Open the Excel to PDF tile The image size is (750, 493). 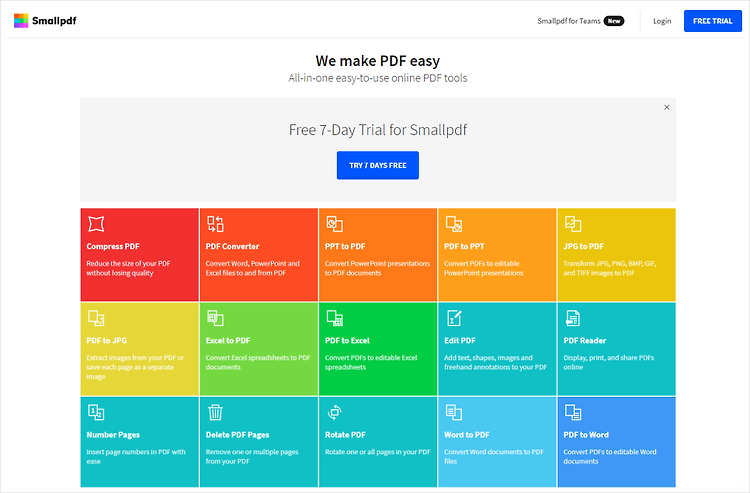point(259,349)
